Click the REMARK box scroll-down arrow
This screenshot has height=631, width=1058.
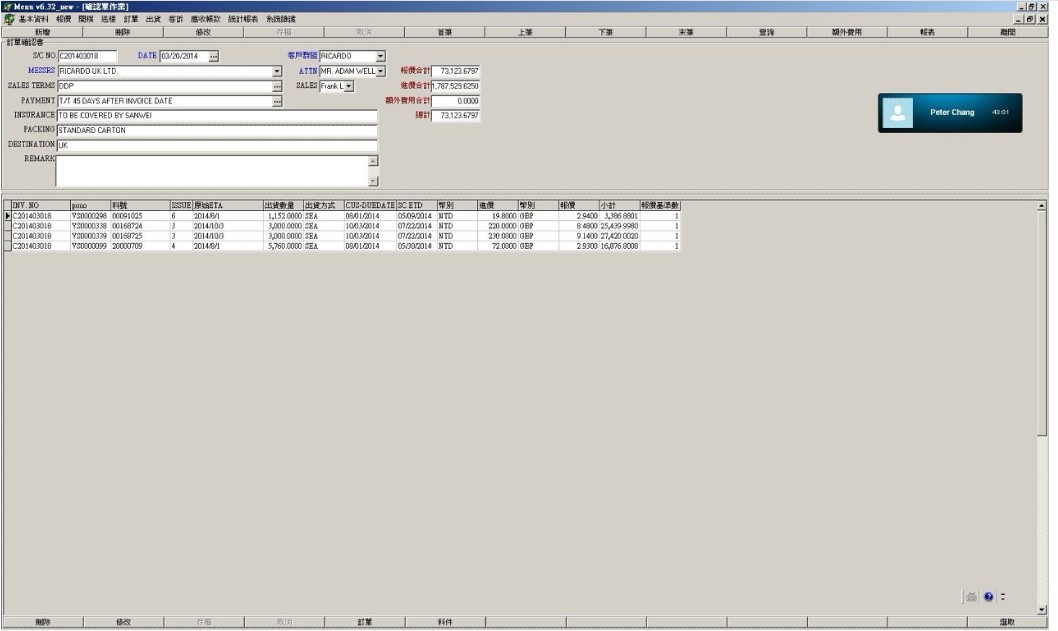click(373, 181)
